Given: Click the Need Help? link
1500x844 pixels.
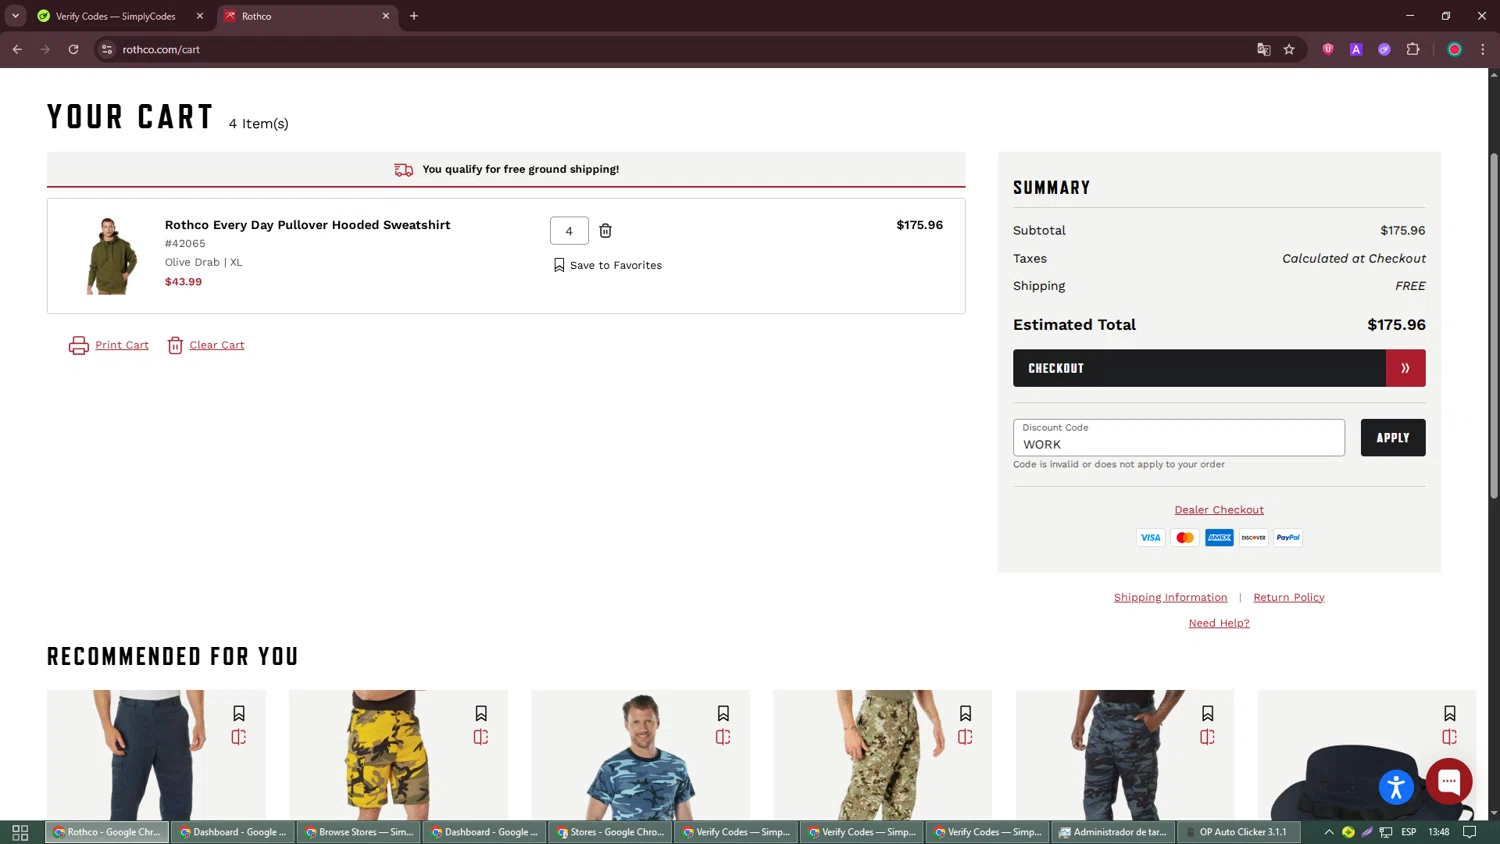Looking at the screenshot, I should [1219, 623].
